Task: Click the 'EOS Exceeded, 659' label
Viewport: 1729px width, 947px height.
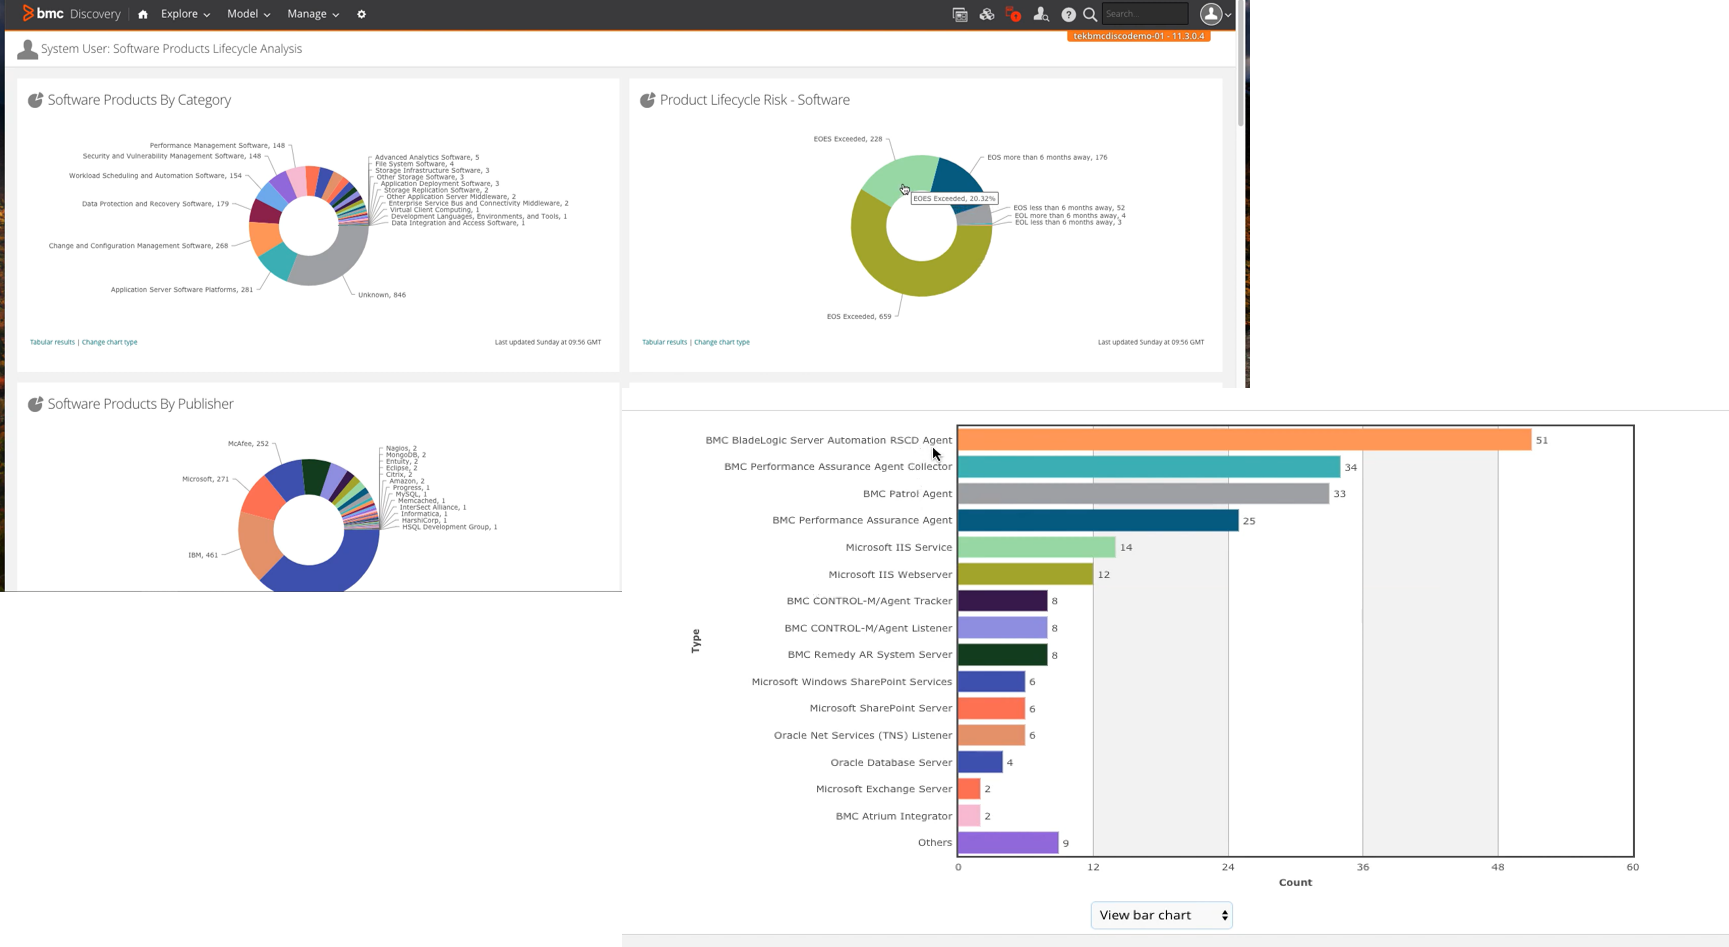Action: (x=859, y=317)
